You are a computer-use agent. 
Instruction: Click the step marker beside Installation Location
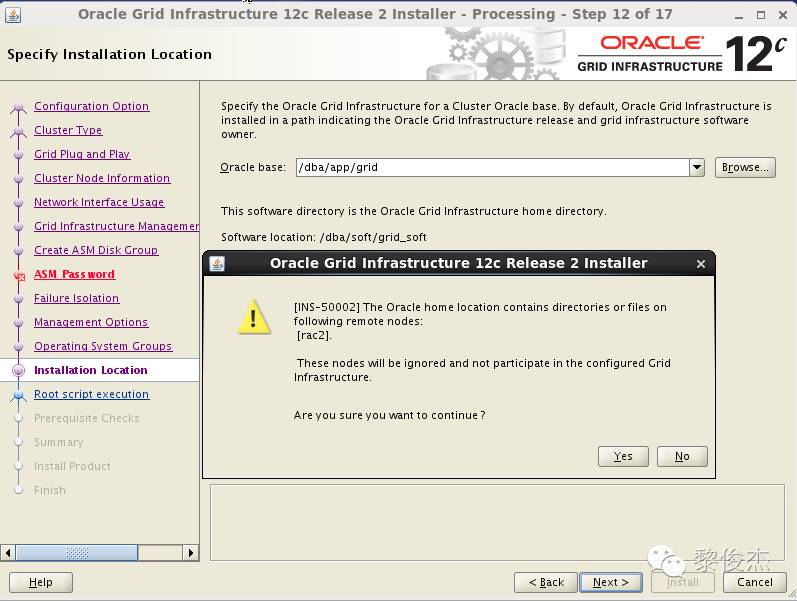[x=18, y=371]
